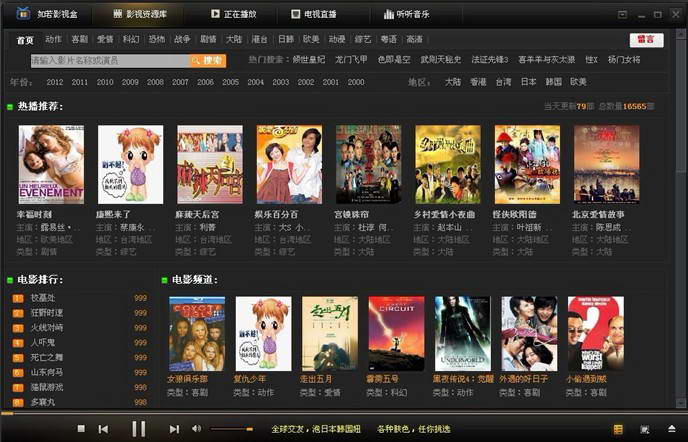Click the 外遇的好日子 movie title link
688x442 pixels.
[x=523, y=379]
